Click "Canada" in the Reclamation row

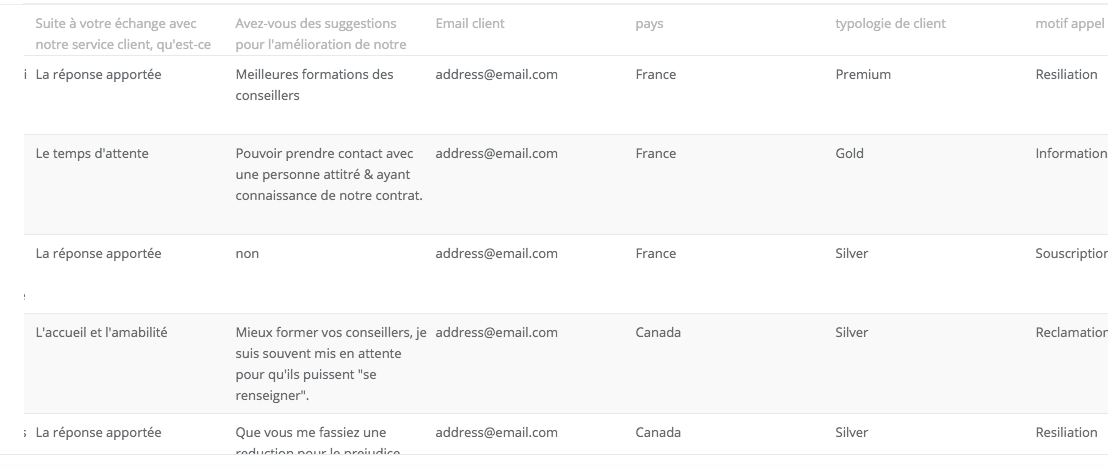(x=658, y=333)
